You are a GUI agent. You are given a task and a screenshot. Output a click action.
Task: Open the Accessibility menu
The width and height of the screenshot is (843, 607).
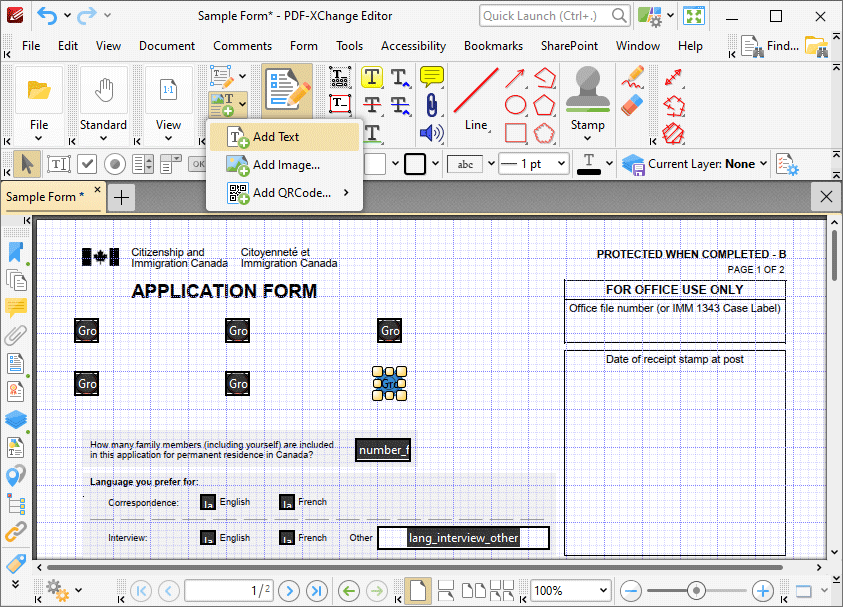(413, 46)
